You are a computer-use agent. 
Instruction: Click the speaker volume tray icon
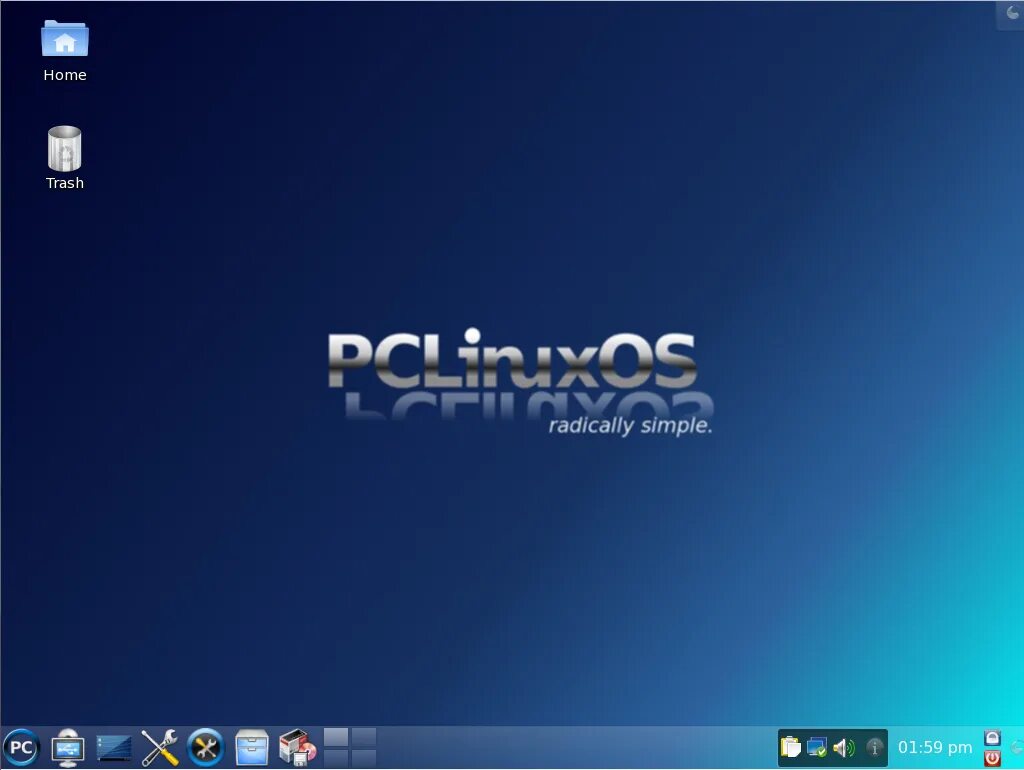(844, 747)
